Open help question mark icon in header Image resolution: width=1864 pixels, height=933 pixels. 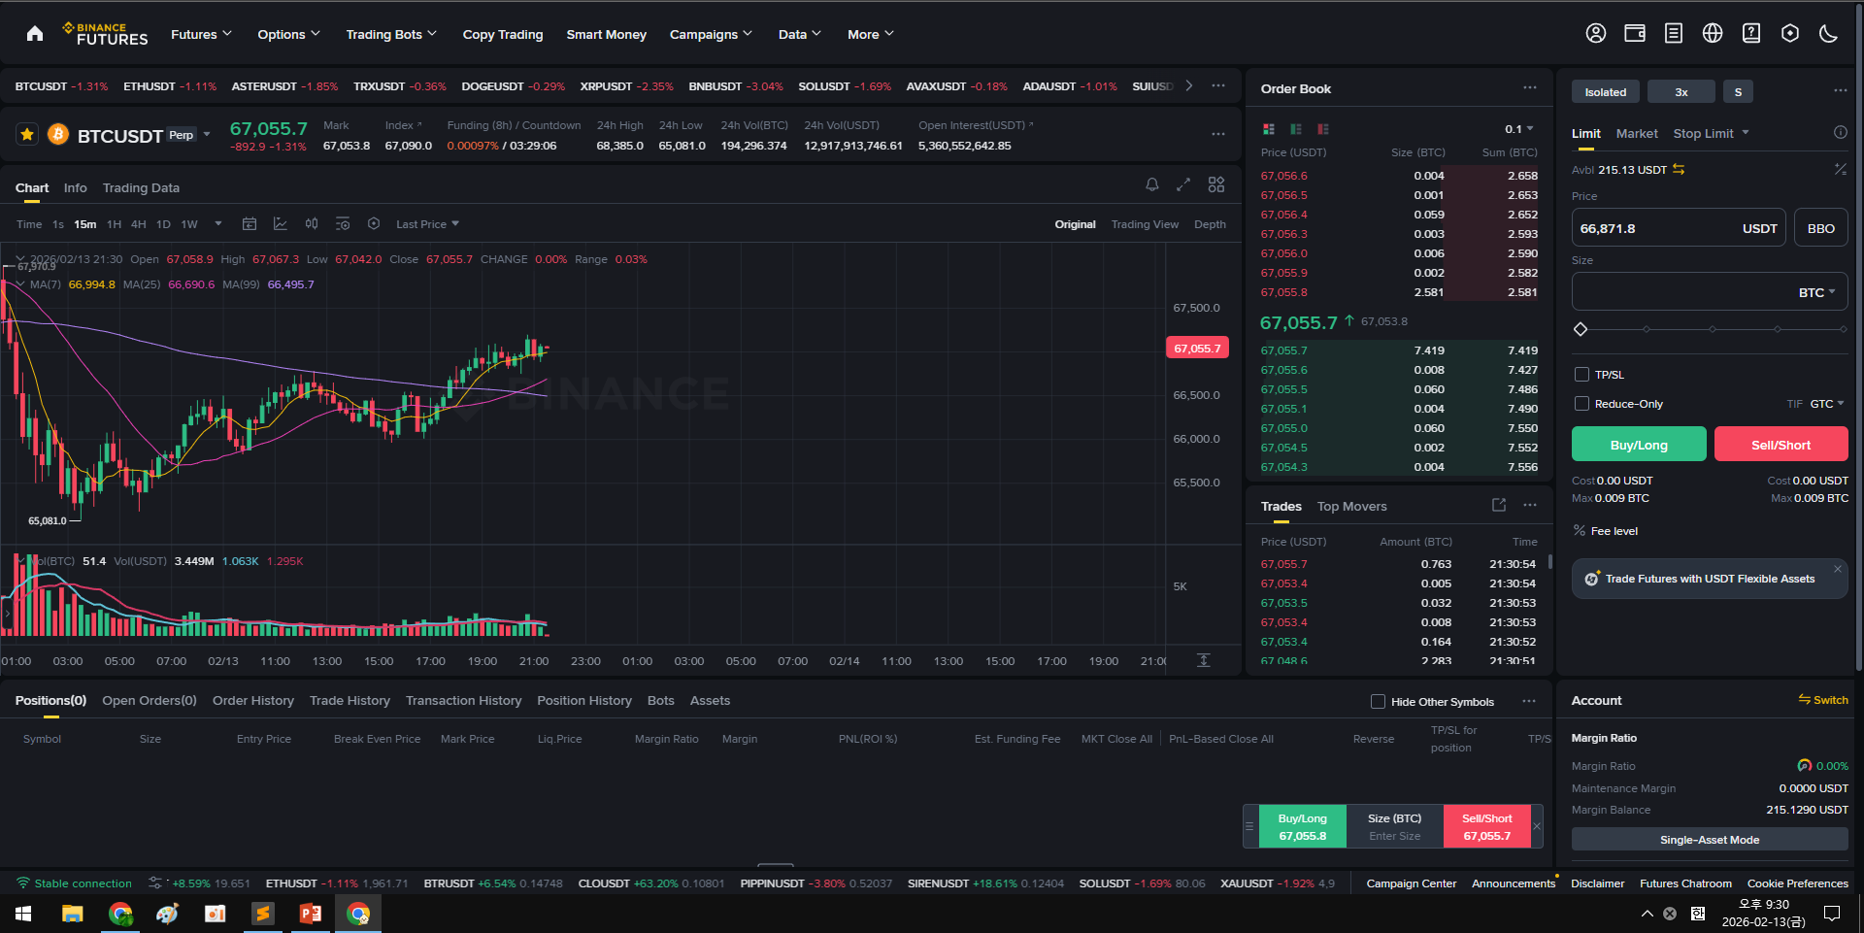point(1751,33)
